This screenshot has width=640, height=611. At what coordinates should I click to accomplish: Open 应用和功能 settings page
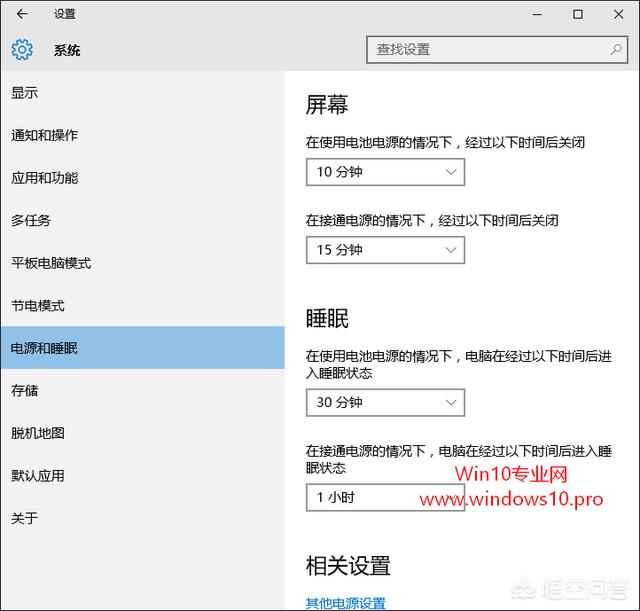[x=44, y=178]
